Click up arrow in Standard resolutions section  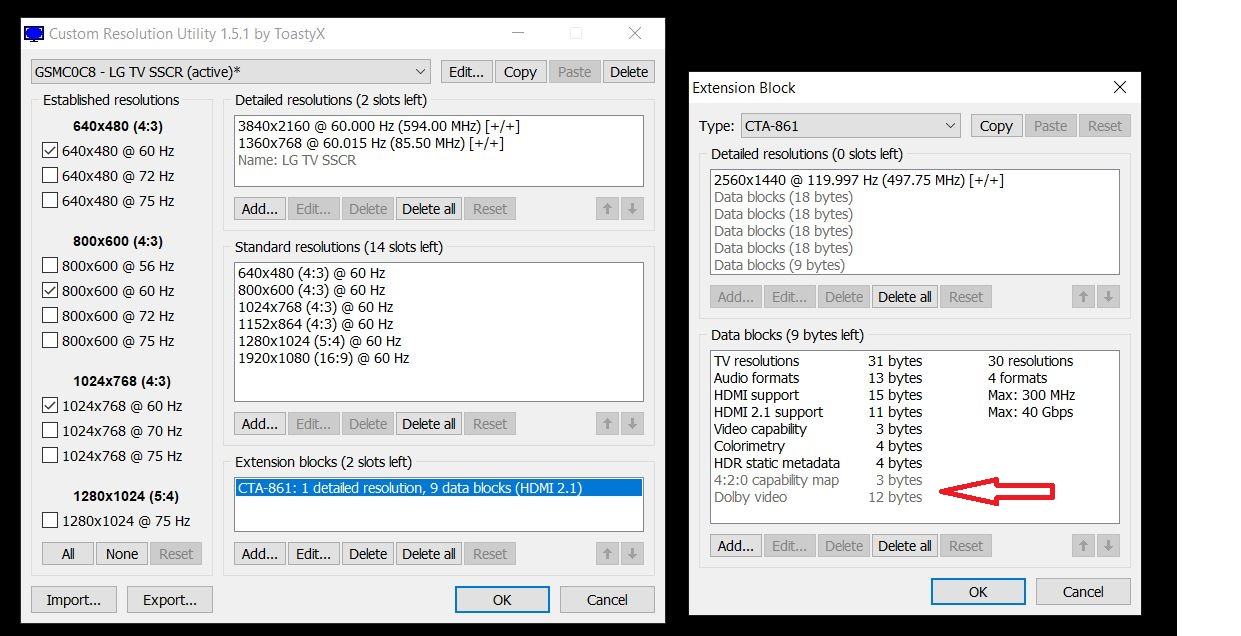[x=607, y=424]
